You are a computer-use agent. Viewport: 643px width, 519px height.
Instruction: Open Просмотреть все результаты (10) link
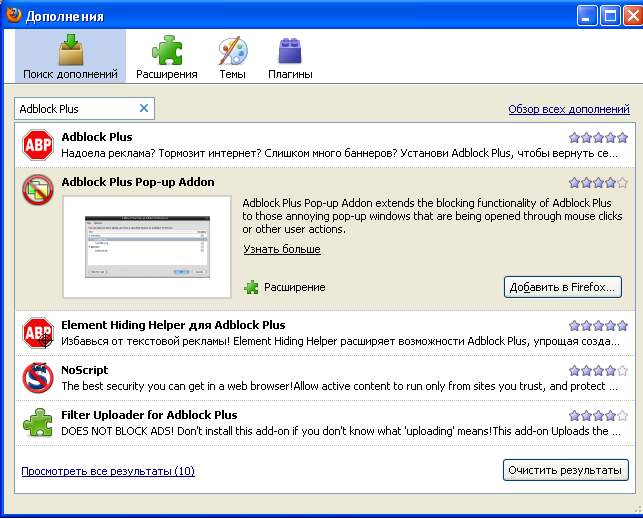point(108,471)
